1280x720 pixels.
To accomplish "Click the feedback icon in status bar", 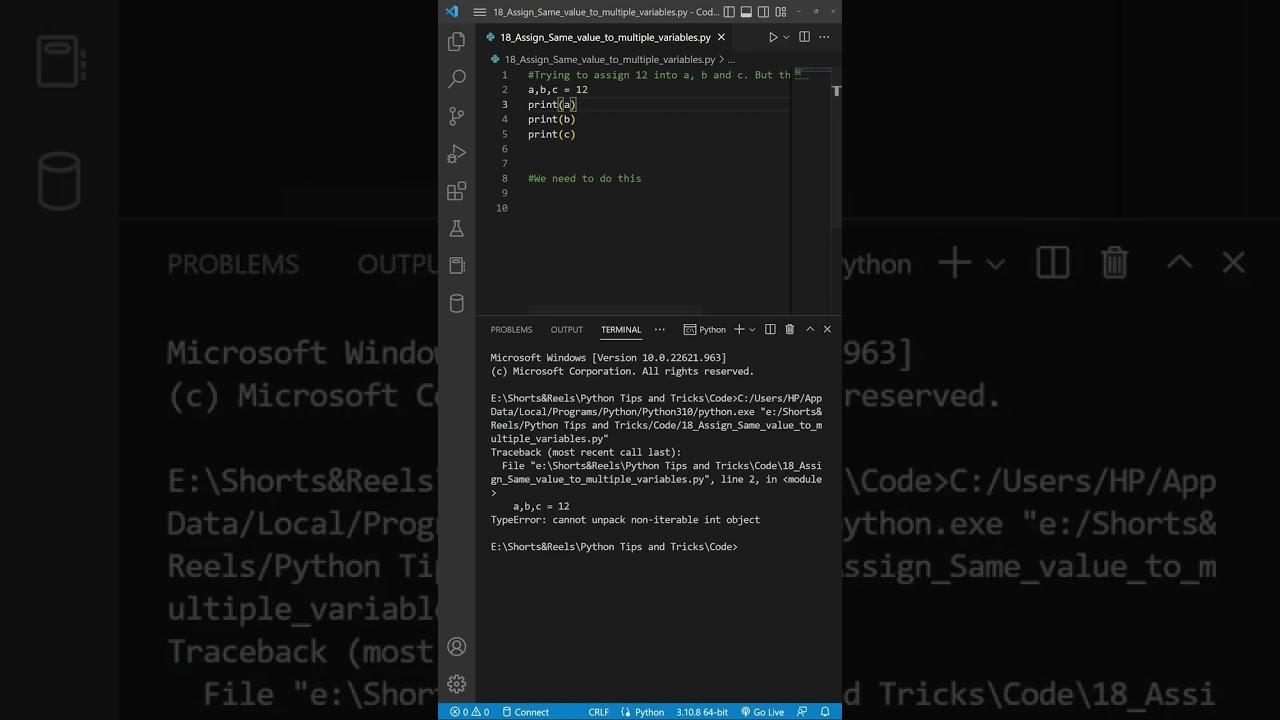I will 803,712.
